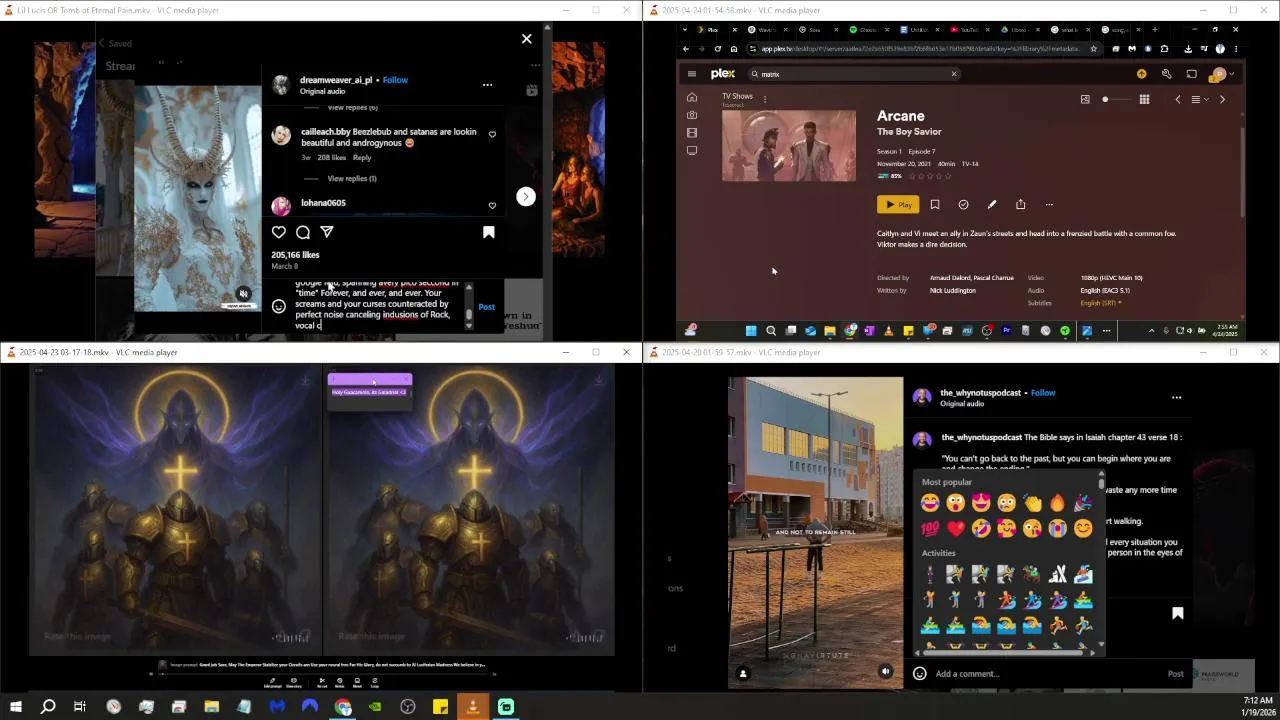Open the Plex more options ellipsis
The width and height of the screenshot is (1280, 720).
tap(1049, 204)
